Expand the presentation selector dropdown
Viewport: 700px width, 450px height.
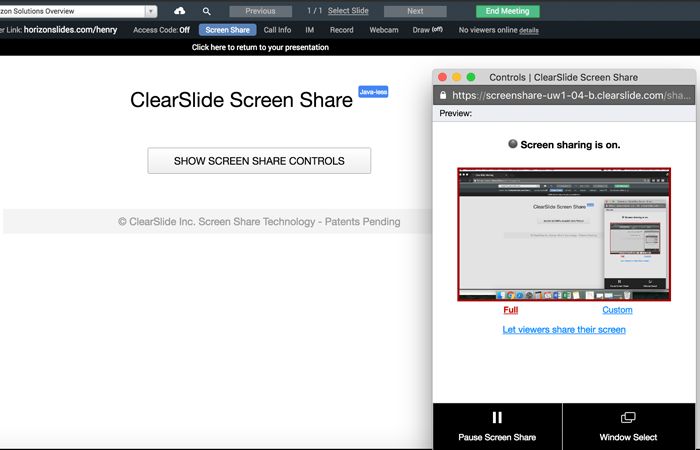pos(150,11)
